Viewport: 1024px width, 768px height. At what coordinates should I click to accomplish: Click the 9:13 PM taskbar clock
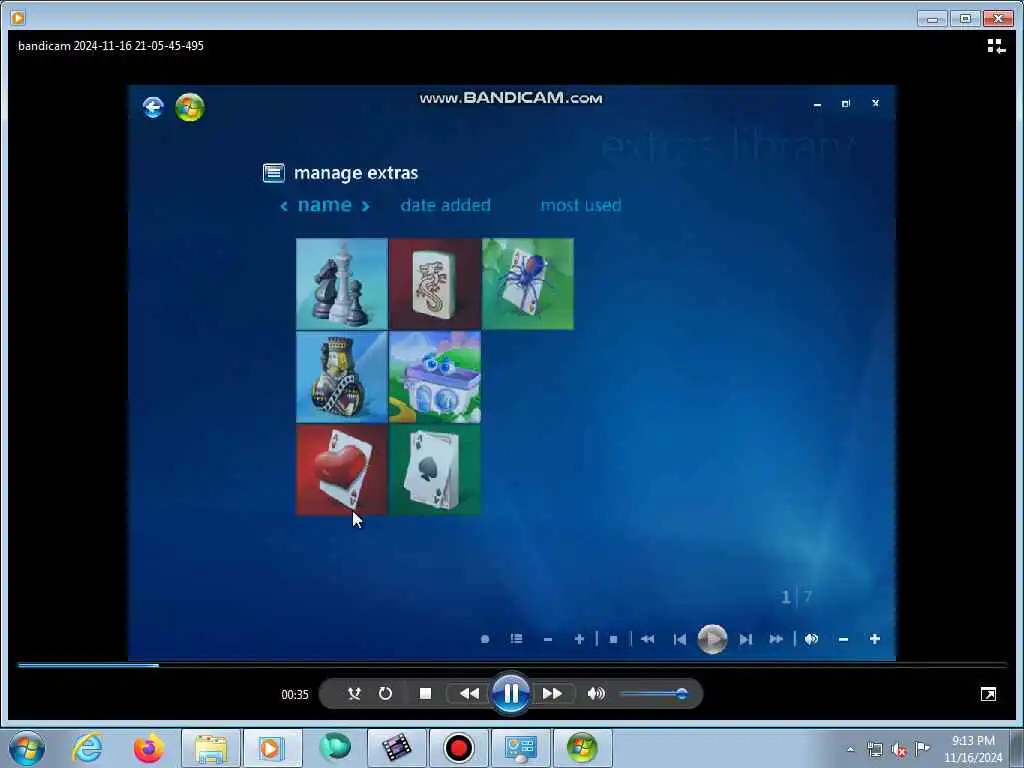click(x=973, y=741)
